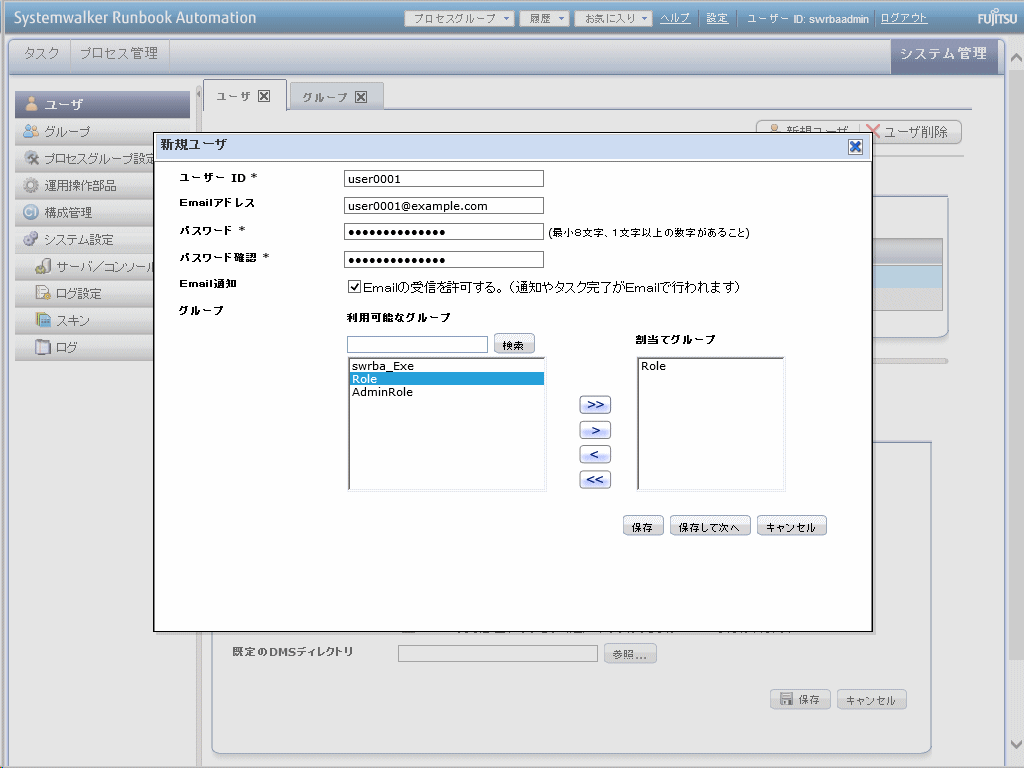Click the save disk icon in background form
Screen dimensions: 1024x768
(x=786, y=699)
